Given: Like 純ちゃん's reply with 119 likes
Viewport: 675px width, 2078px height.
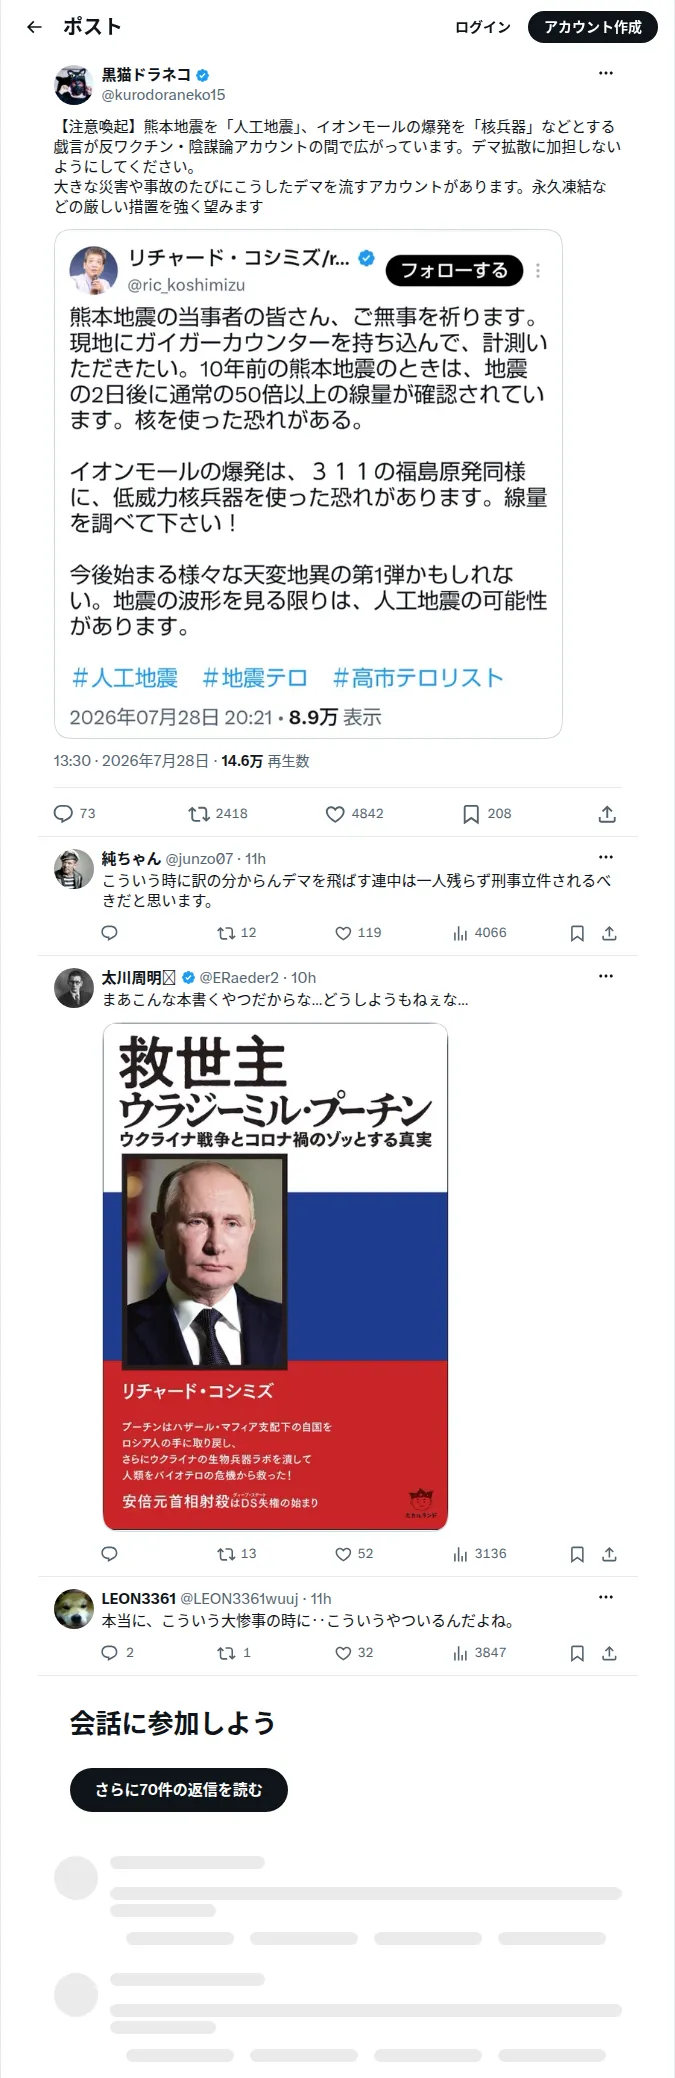Looking at the screenshot, I should pos(343,933).
